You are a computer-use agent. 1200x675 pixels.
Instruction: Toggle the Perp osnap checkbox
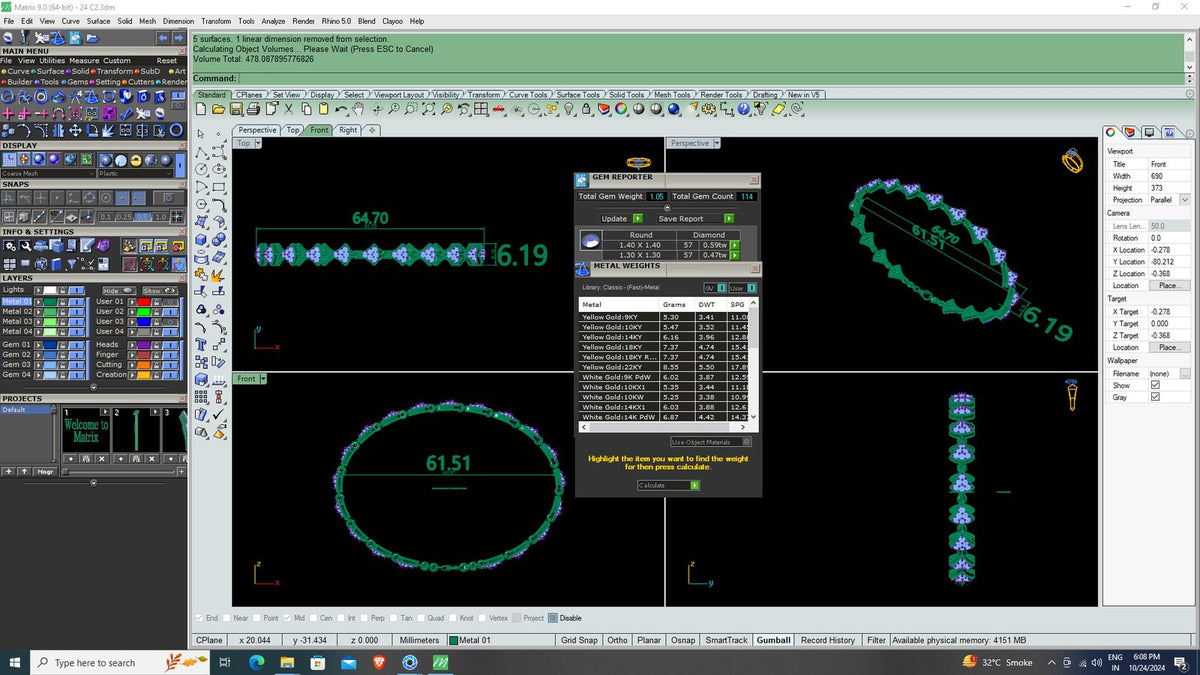pos(366,618)
